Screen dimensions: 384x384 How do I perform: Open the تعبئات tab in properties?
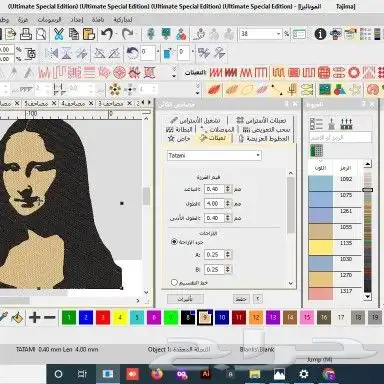(x=213, y=138)
